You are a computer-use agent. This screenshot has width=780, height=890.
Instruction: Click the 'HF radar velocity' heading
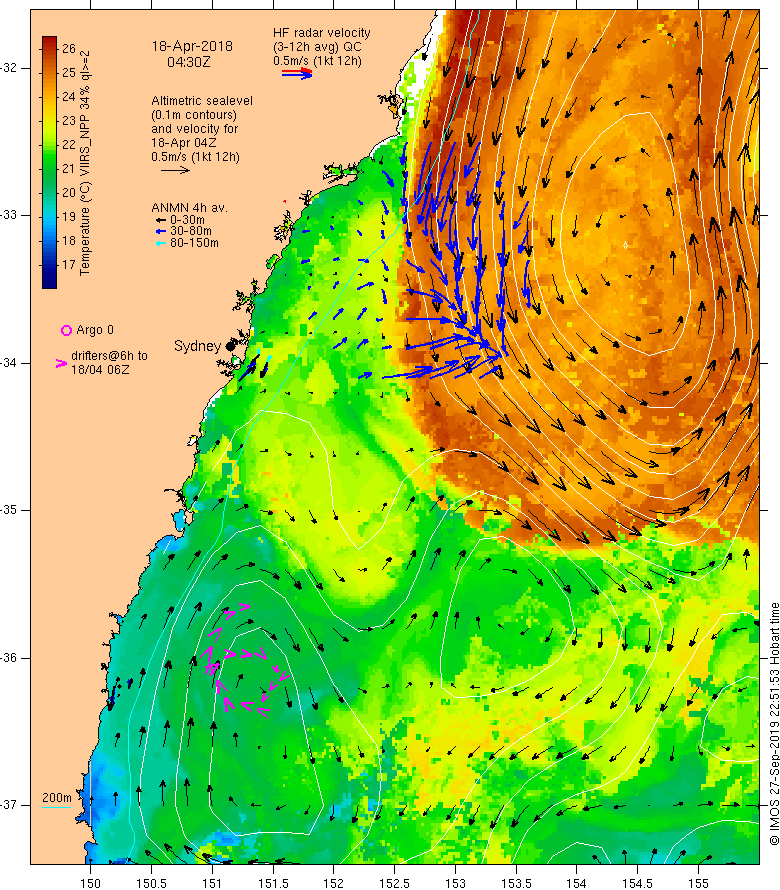click(x=321, y=33)
